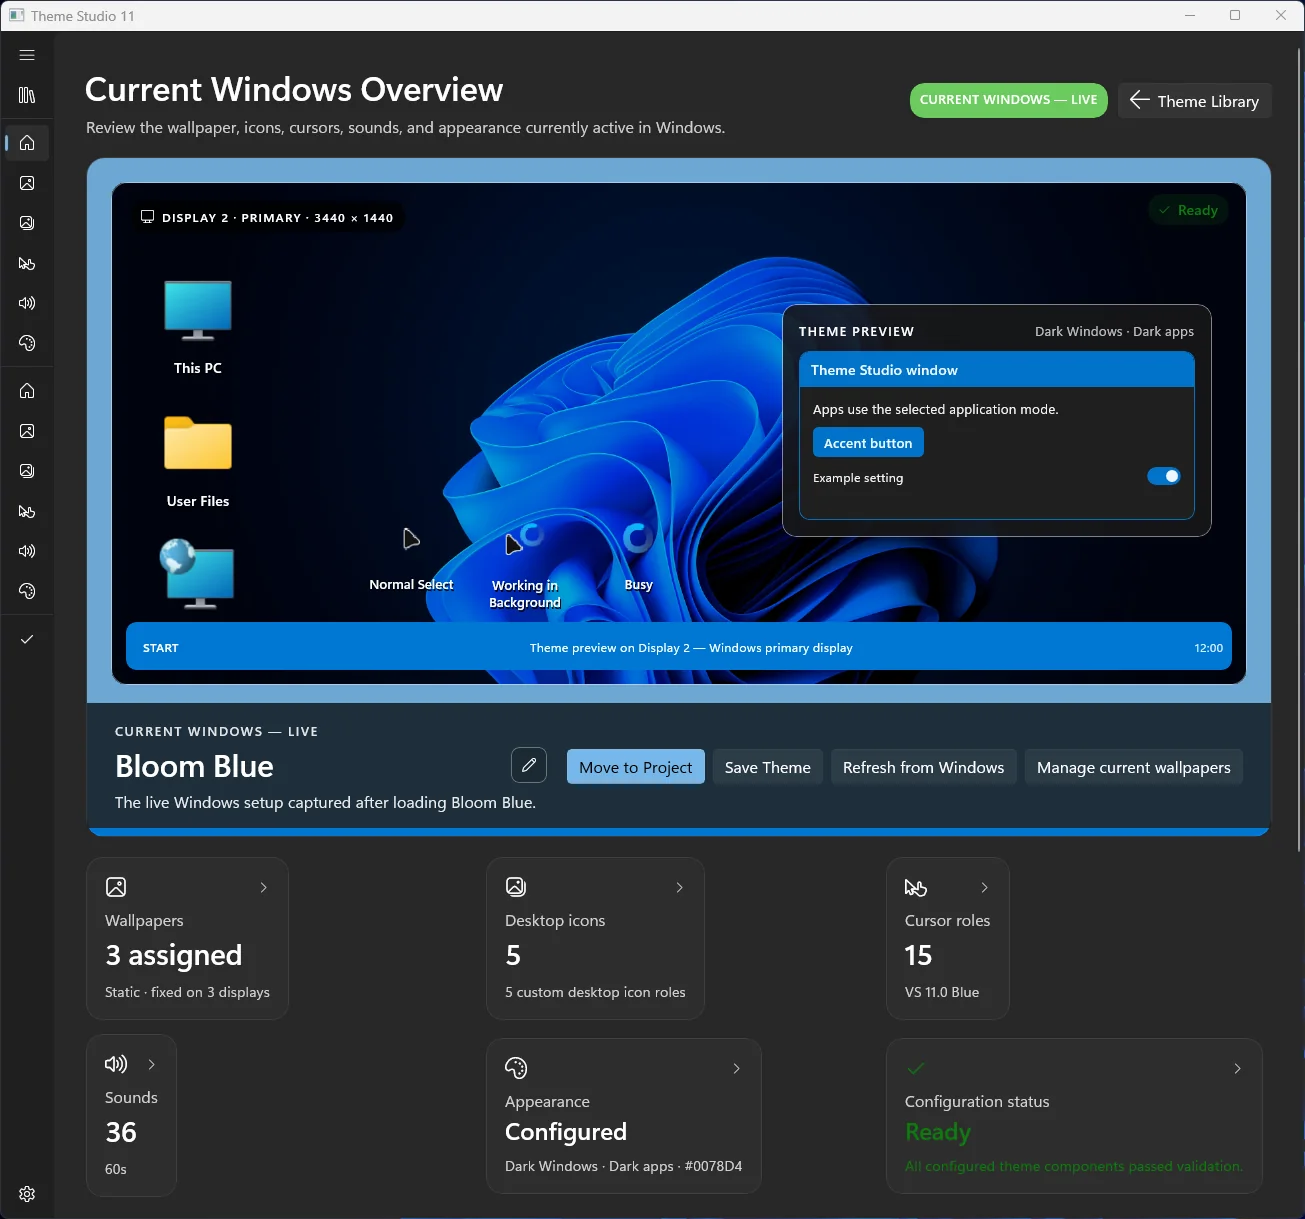Click Refresh from Windows button
Viewport: 1305px width, 1219px height.
tap(924, 767)
